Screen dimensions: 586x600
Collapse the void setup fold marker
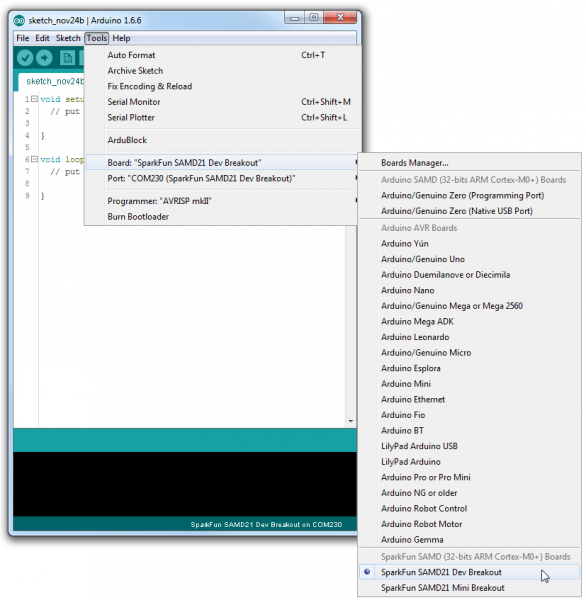pyautogui.click(x=34, y=99)
